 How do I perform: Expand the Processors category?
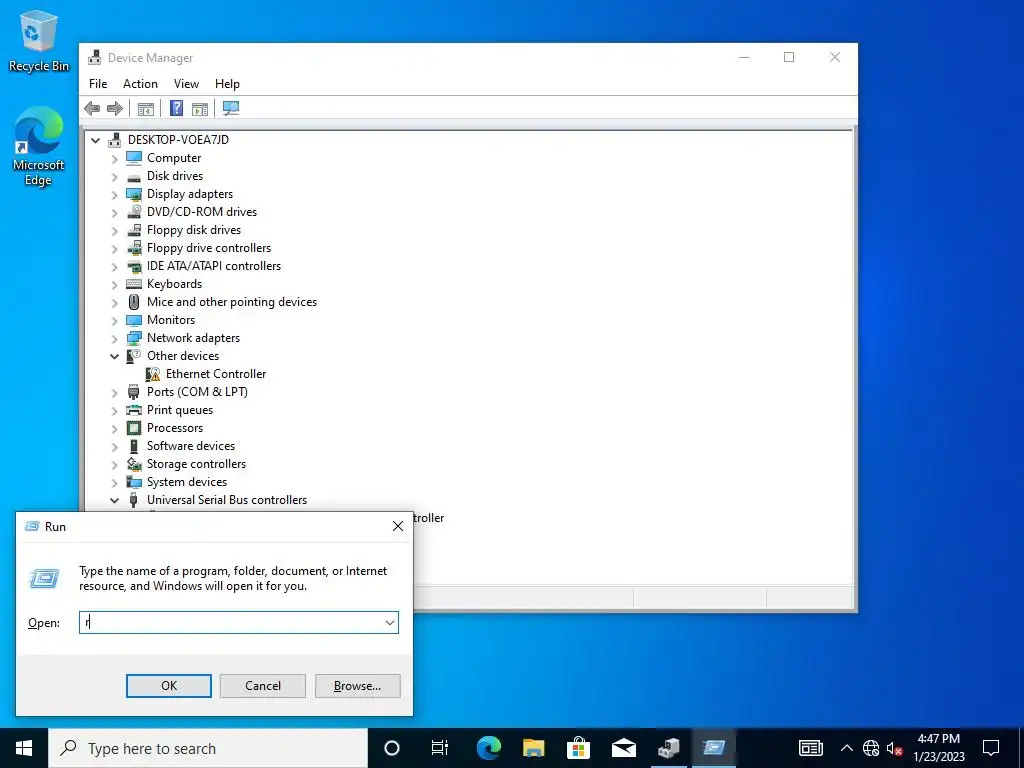114,429
